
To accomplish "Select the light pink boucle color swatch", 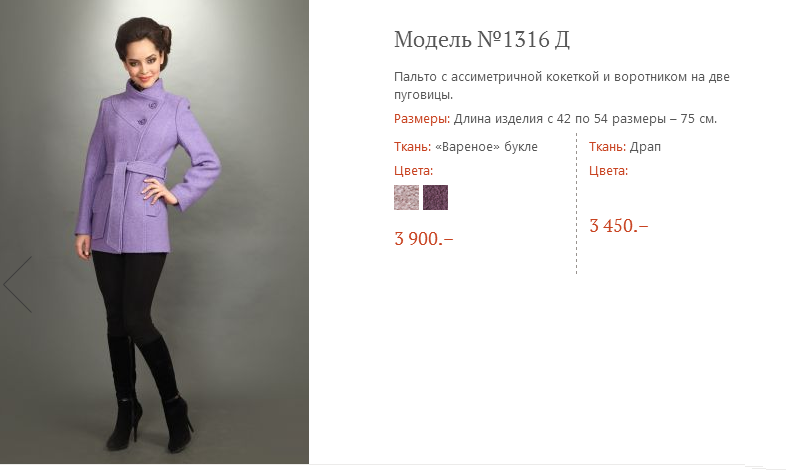I will [x=406, y=197].
